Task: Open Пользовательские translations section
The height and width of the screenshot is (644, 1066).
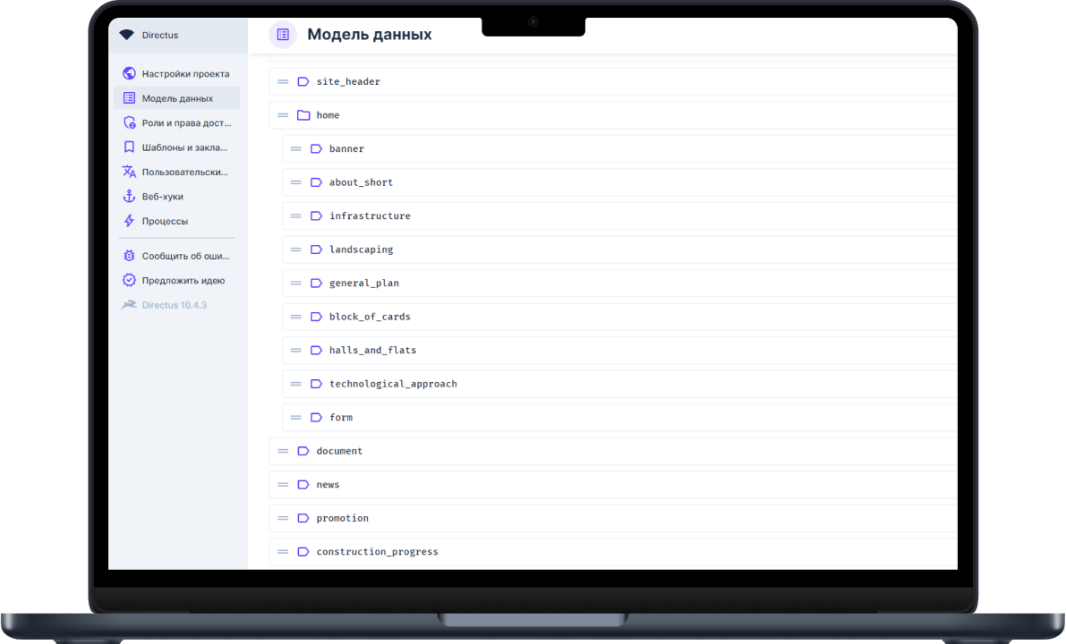Action: click(x=177, y=171)
